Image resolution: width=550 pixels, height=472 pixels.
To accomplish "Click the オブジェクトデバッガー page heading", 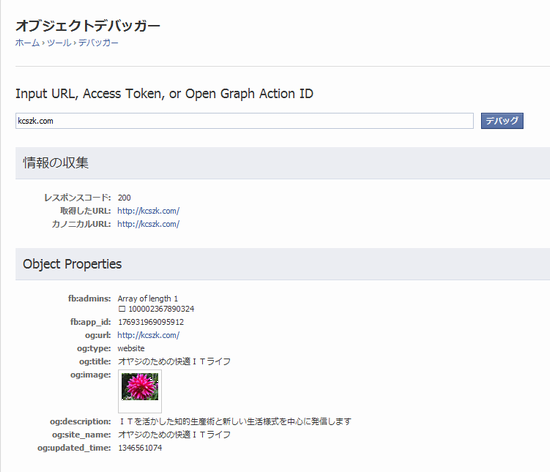I will pyautogui.click(x=88, y=26).
